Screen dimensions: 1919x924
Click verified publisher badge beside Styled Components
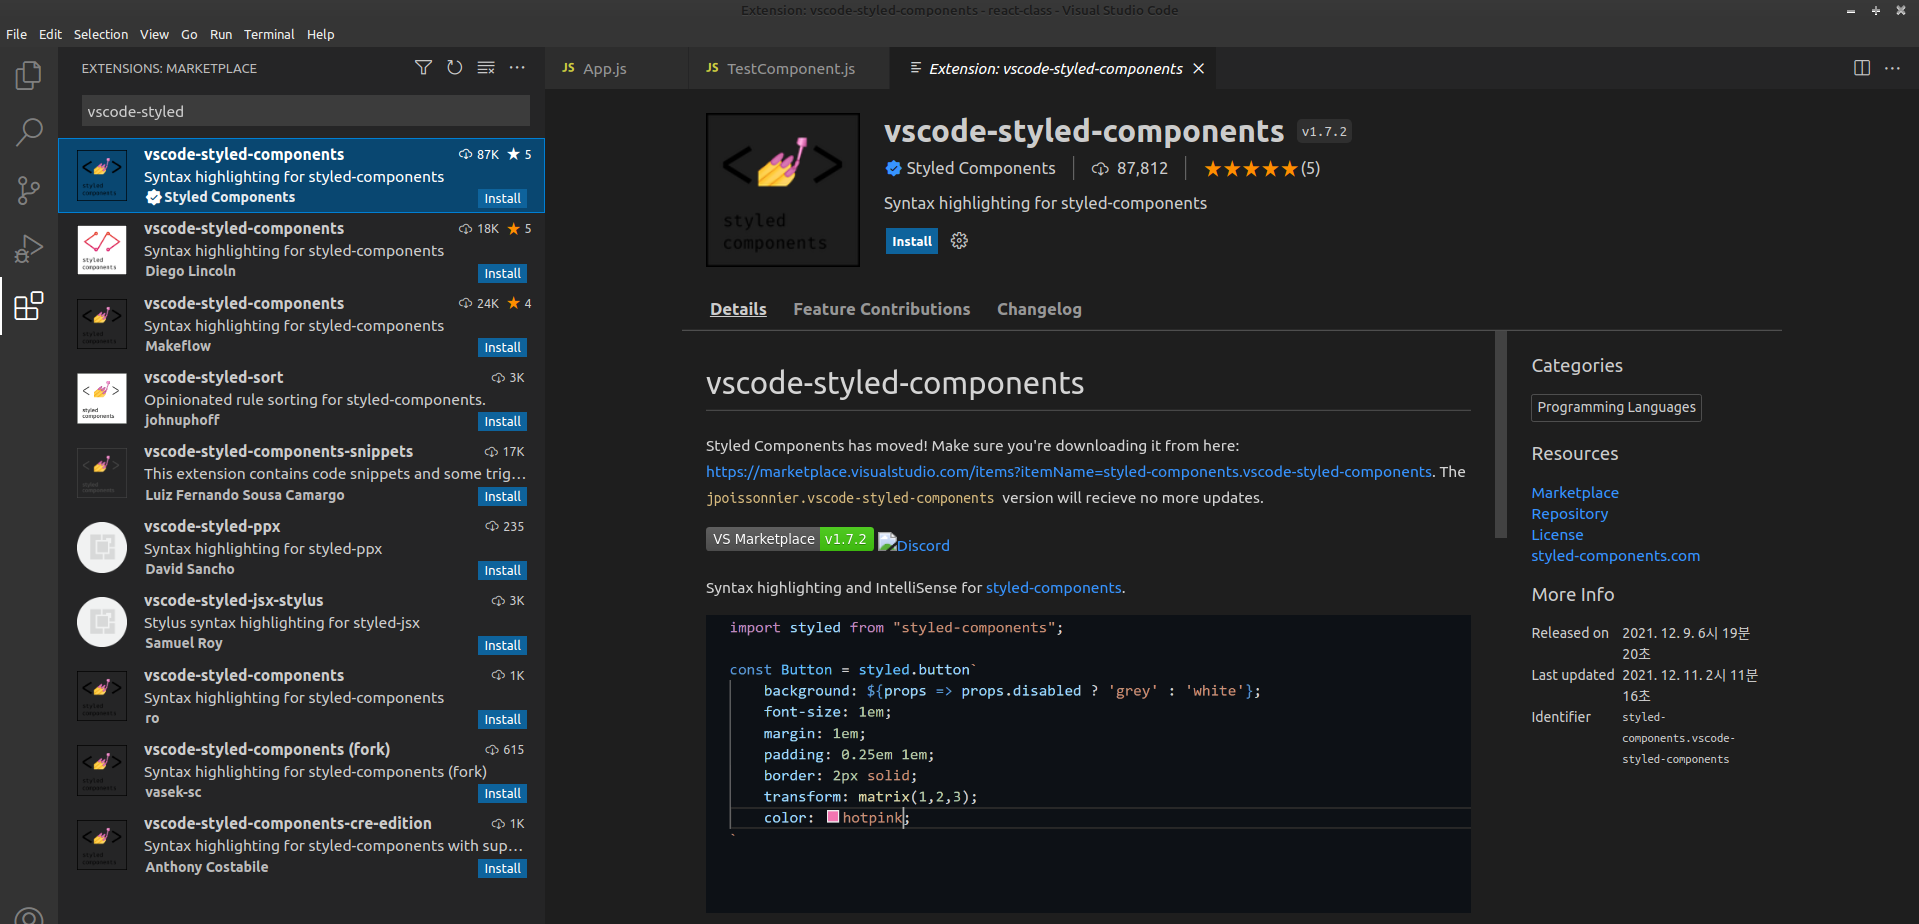point(893,168)
